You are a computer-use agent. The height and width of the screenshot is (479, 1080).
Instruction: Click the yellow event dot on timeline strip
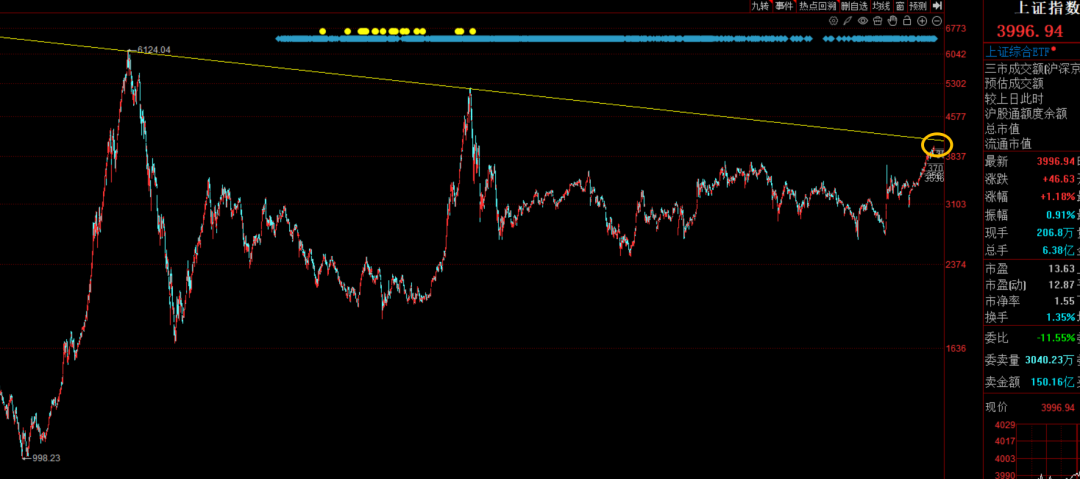pos(322,31)
